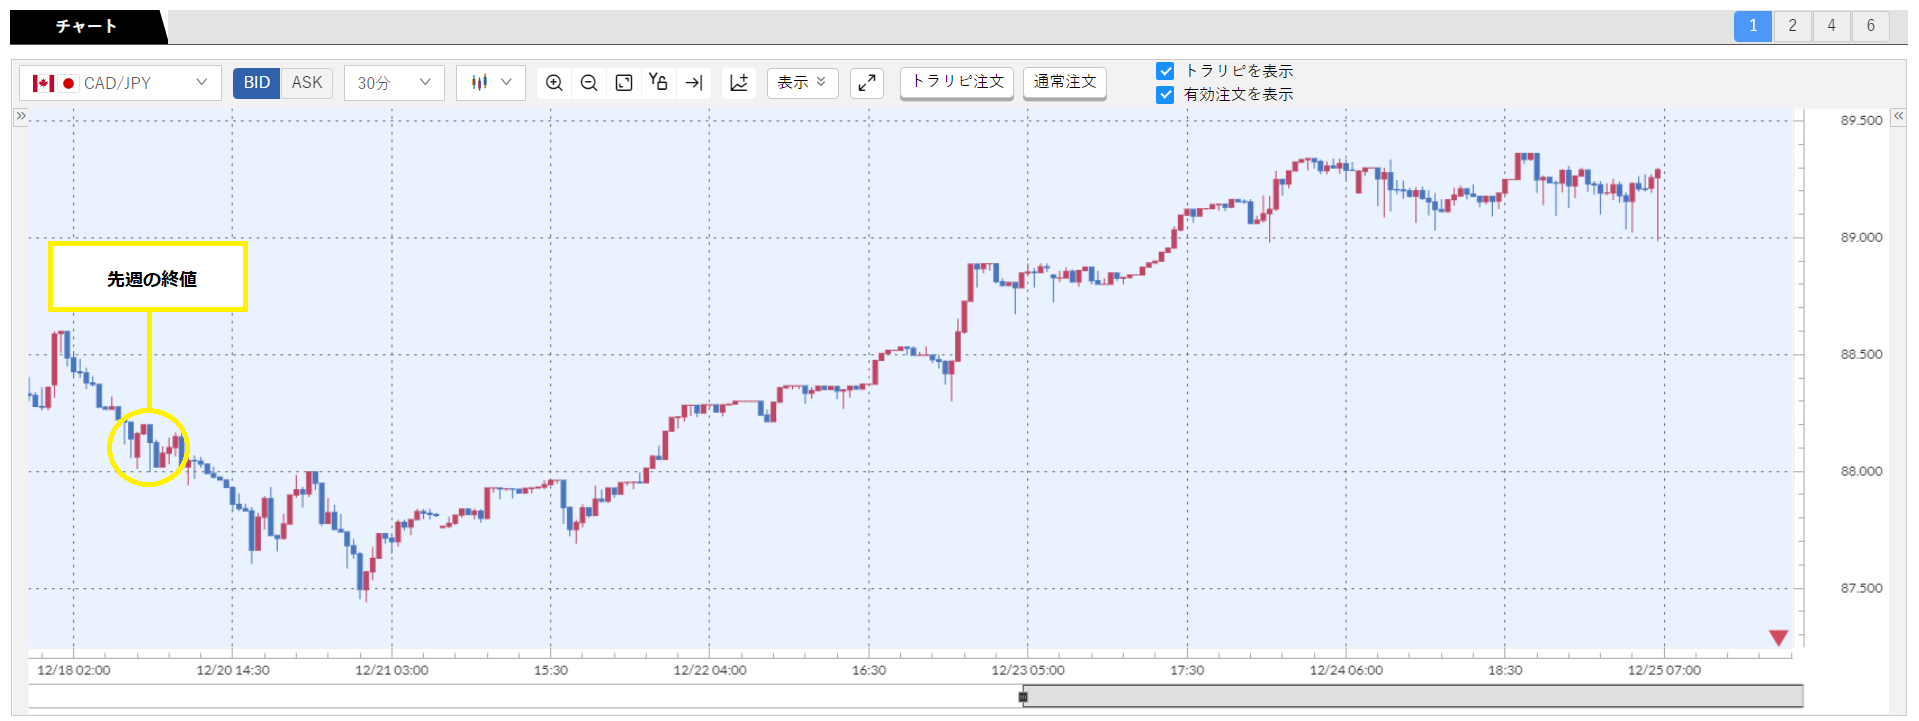Click 89.000 price axis label

coord(1861,237)
